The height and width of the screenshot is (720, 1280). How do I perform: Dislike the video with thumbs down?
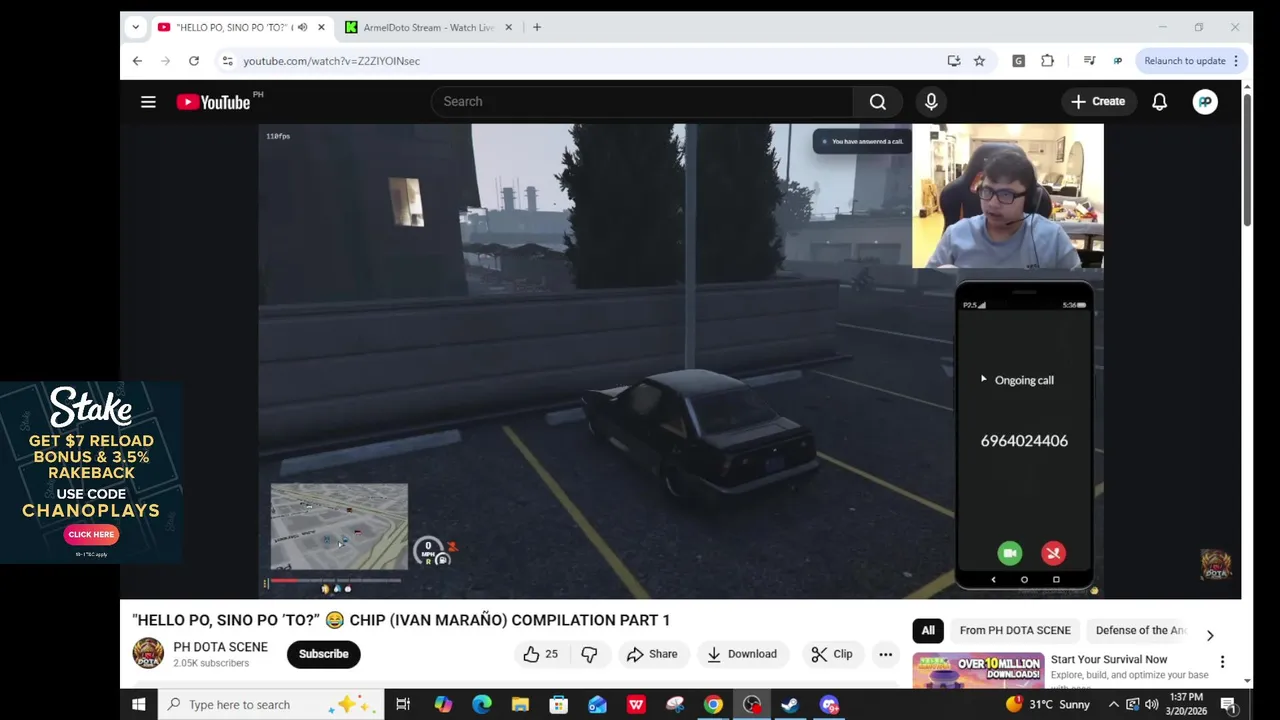point(589,654)
